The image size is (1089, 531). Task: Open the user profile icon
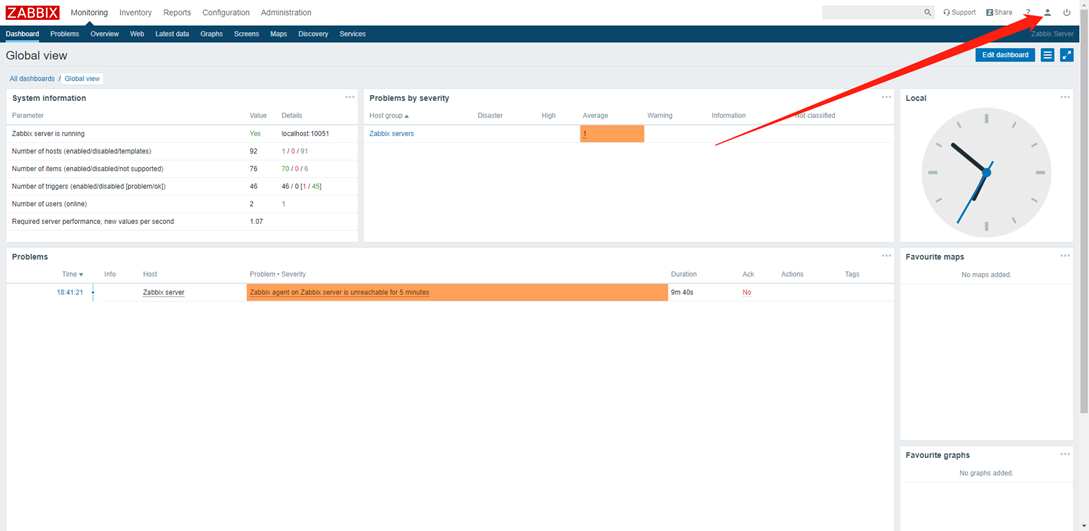click(x=1047, y=13)
